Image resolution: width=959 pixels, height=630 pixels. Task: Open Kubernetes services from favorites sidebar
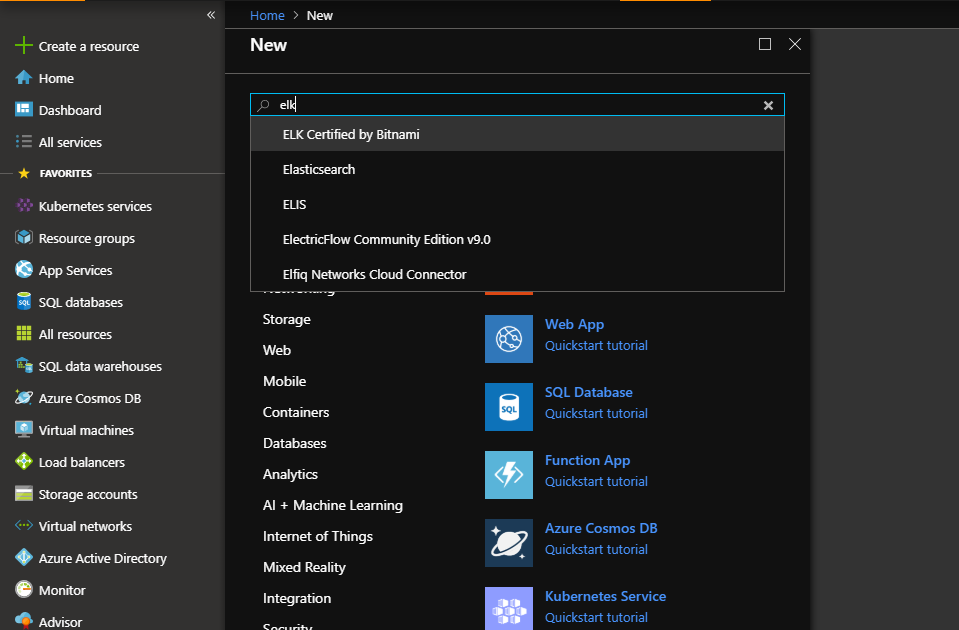point(95,206)
